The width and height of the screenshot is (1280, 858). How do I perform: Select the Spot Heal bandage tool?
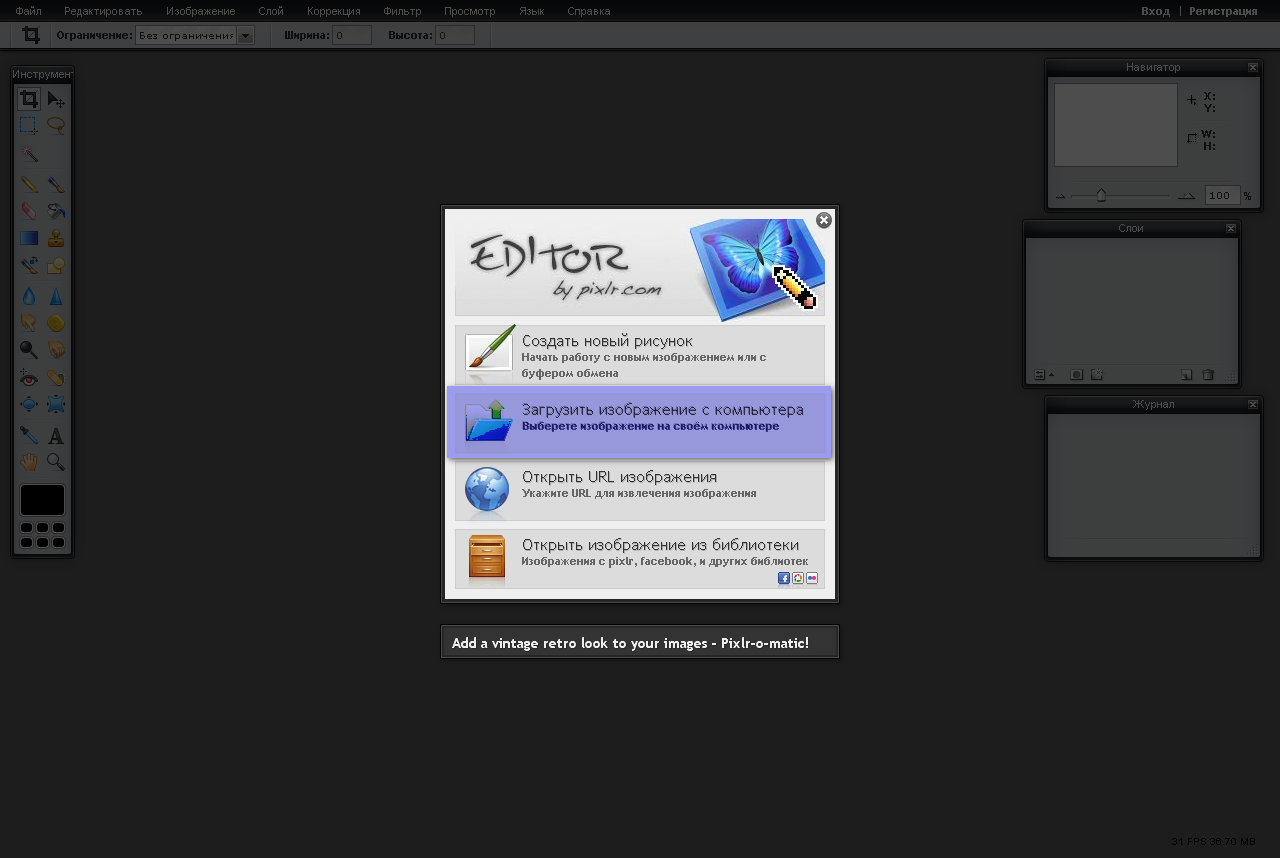tap(56, 378)
